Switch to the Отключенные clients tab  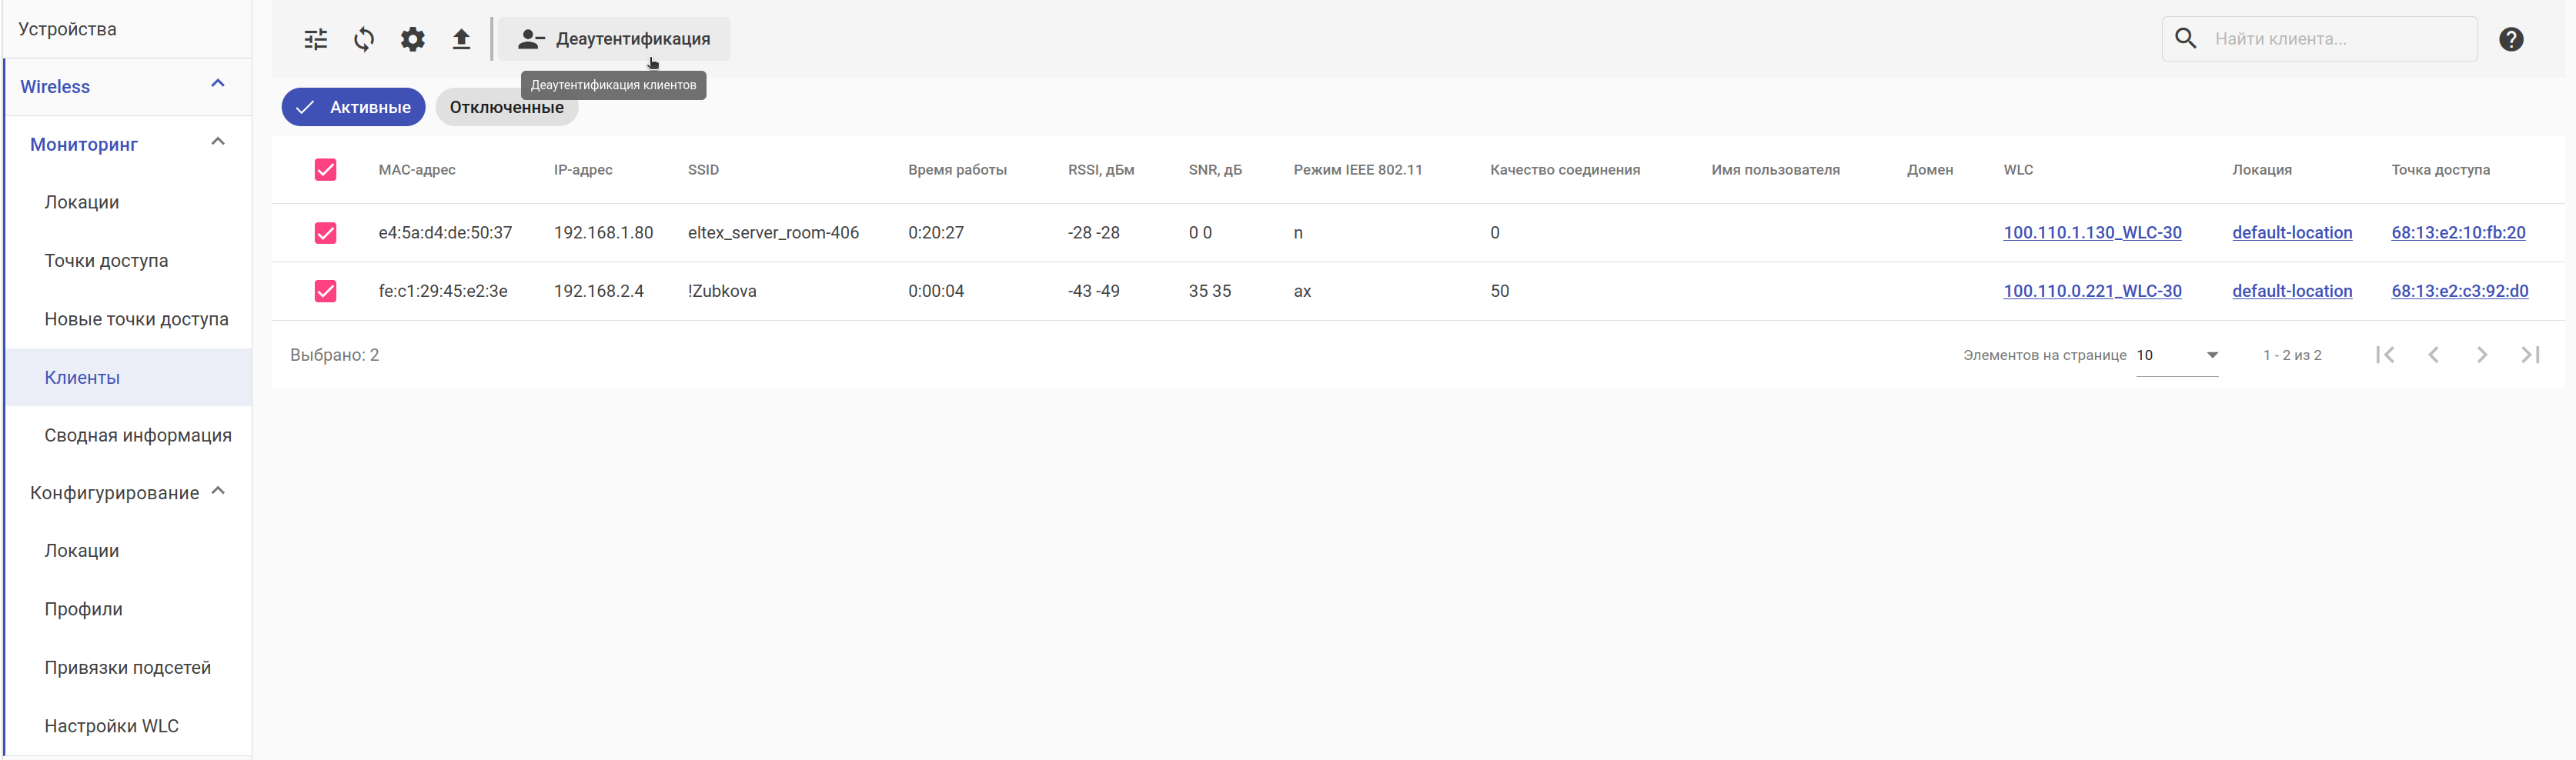coord(506,107)
